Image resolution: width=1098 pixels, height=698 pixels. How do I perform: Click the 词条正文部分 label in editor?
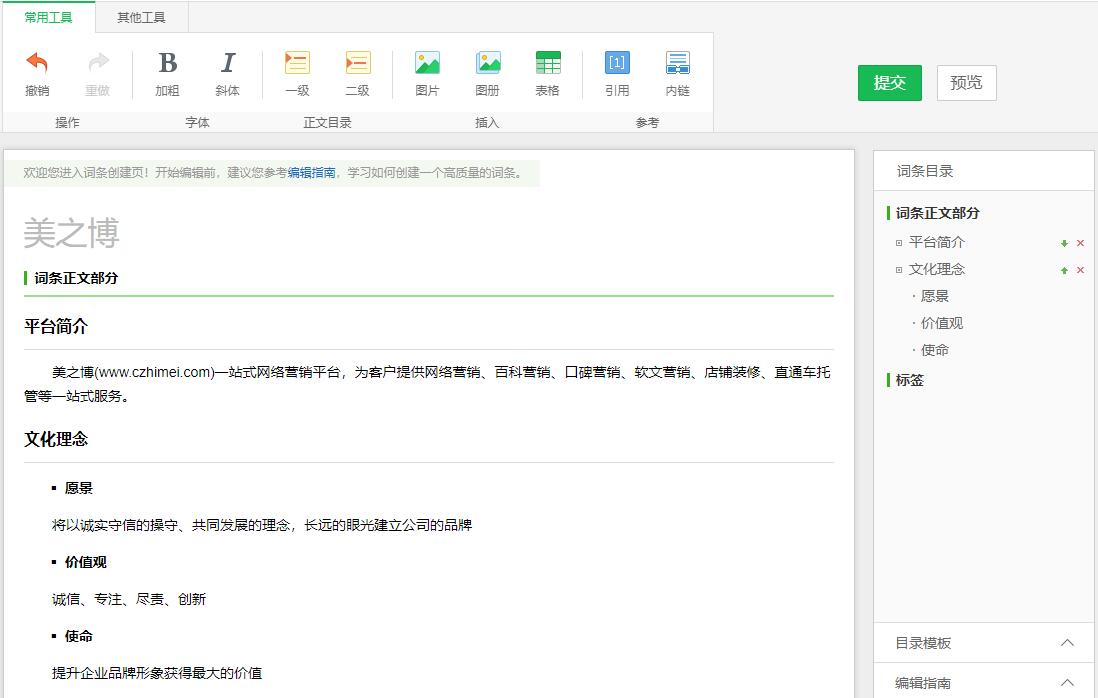76,278
